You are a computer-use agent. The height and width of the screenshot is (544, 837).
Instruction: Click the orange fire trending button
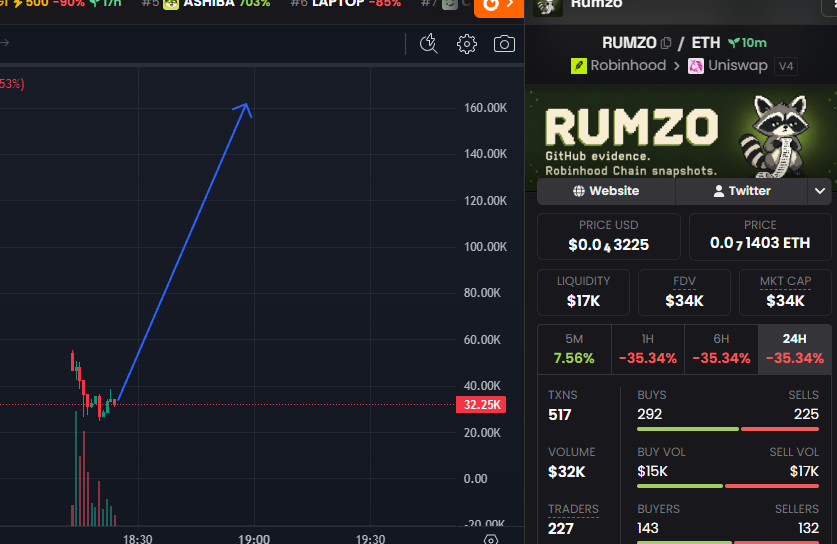tap(499, 6)
